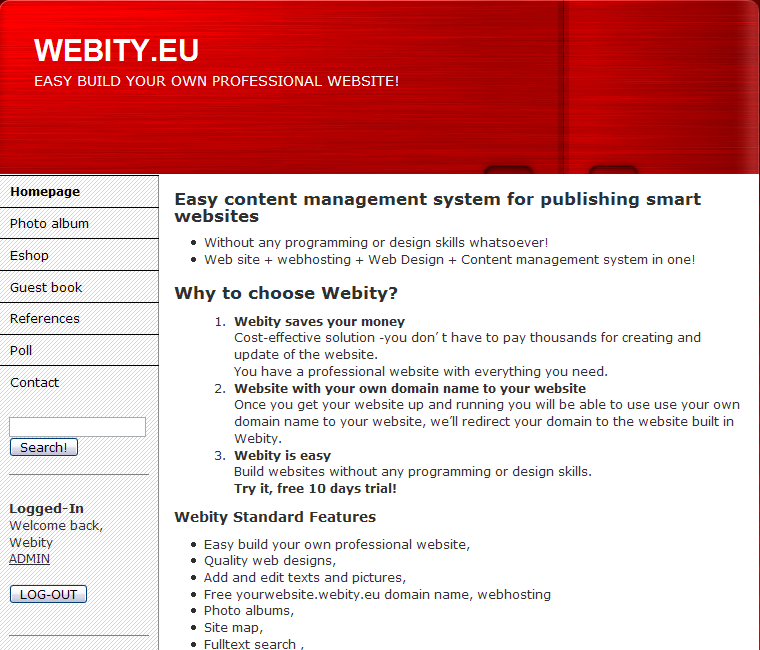Click the WEBITY.EU site title
760x650 pixels.
(x=116, y=50)
